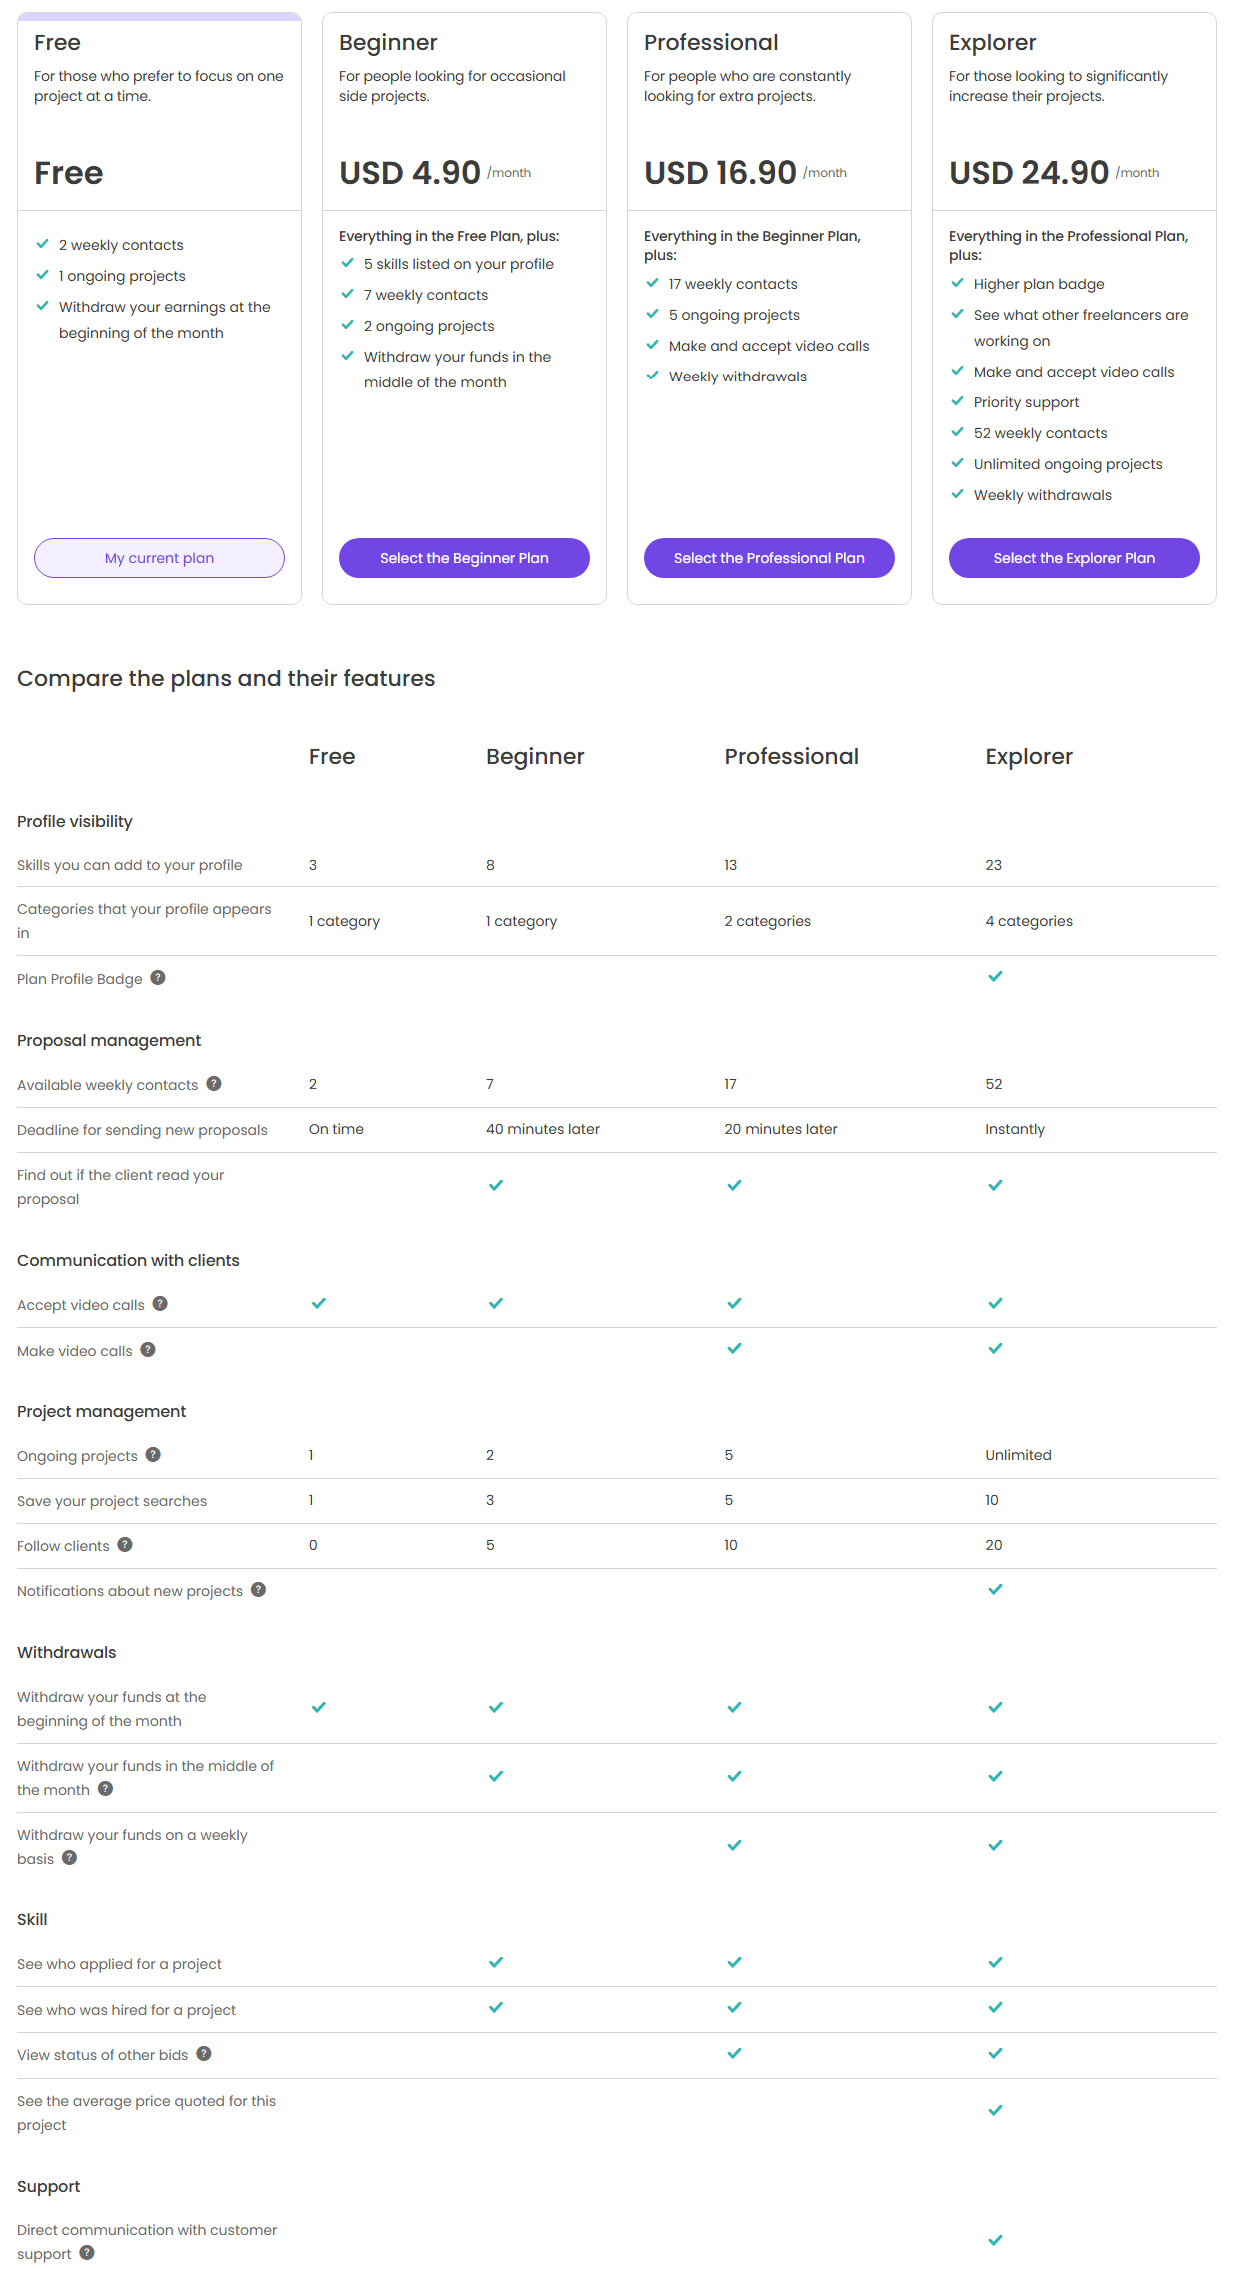Click the Explorer column heading in comparison
Viewport: 1234px width, 2269px height.
1029,757
